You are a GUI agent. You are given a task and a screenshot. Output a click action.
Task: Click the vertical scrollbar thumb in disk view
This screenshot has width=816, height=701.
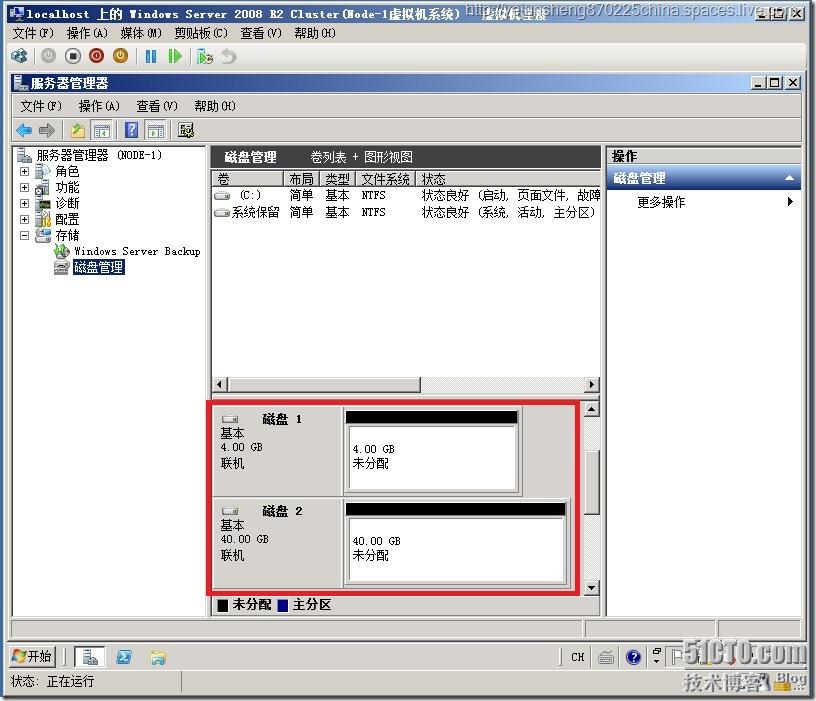pos(591,482)
